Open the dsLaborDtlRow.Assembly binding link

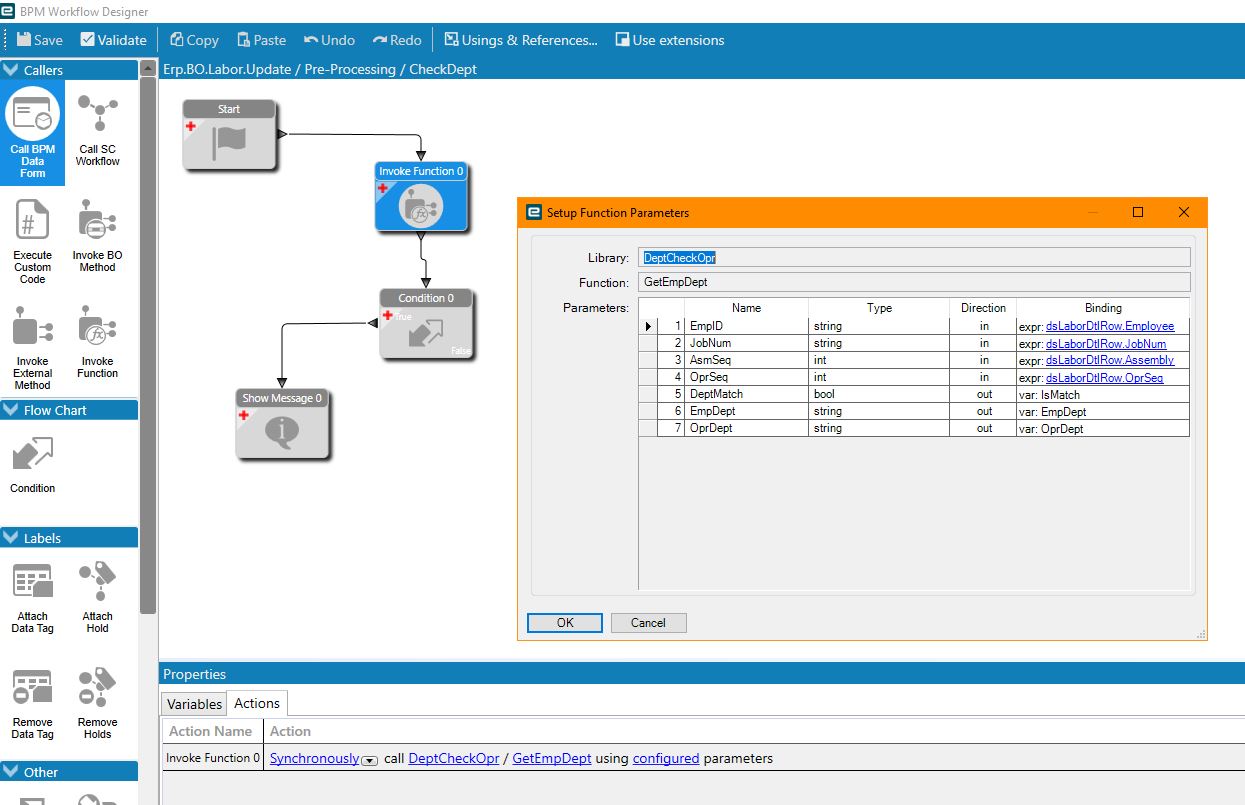[x=1110, y=360]
